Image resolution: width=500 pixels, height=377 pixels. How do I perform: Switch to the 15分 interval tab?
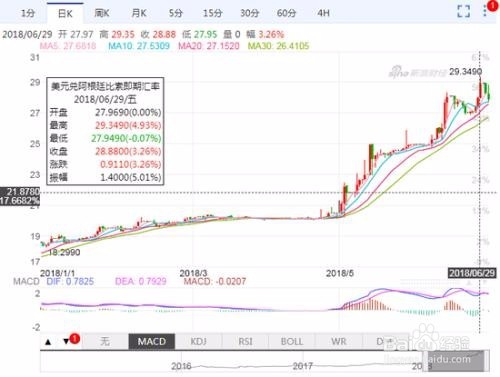click(213, 13)
